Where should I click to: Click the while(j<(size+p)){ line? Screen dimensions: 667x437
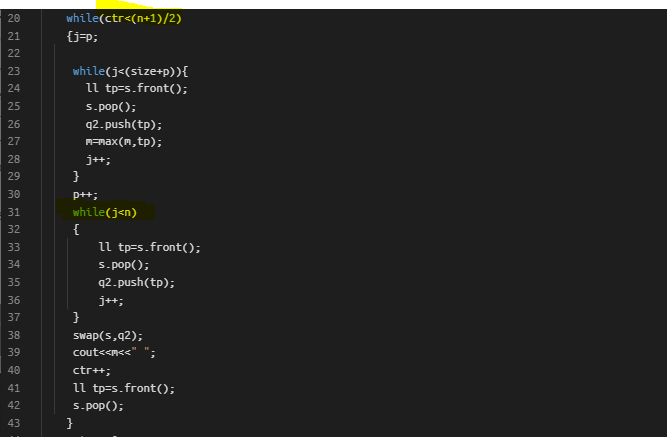(130, 71)
